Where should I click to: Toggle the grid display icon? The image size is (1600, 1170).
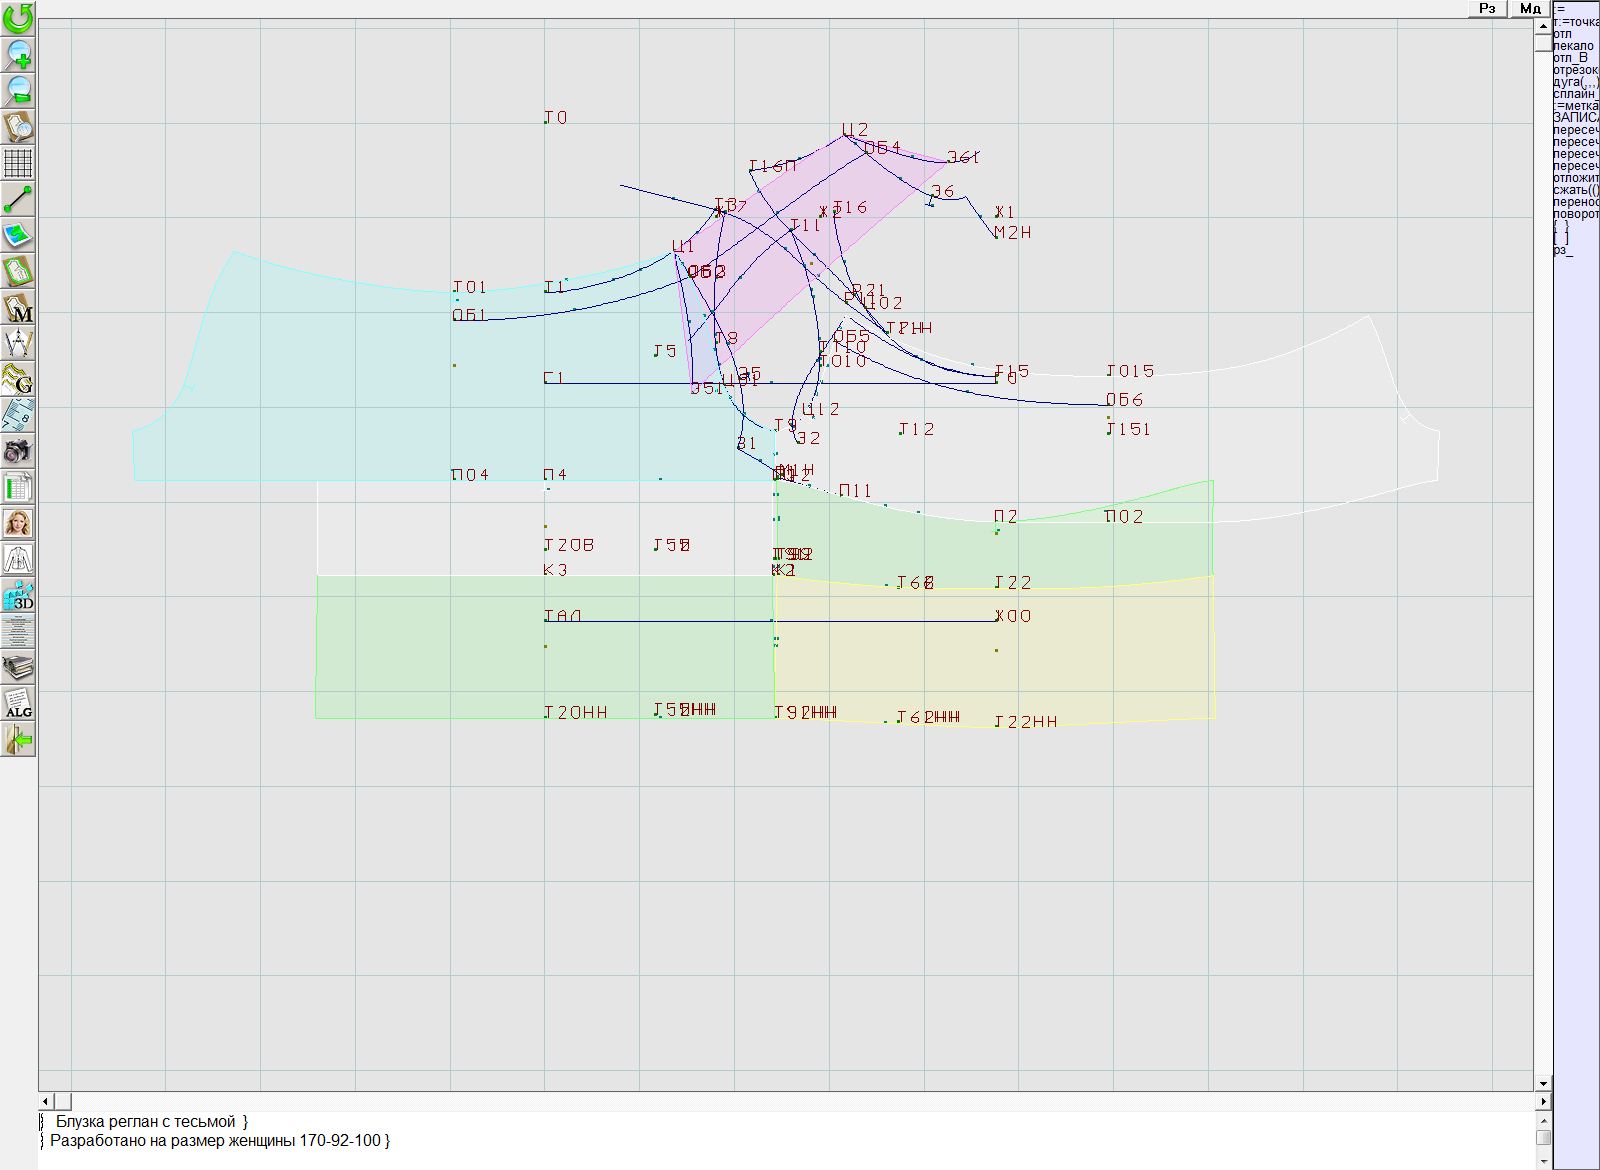[x=18, y=162]
